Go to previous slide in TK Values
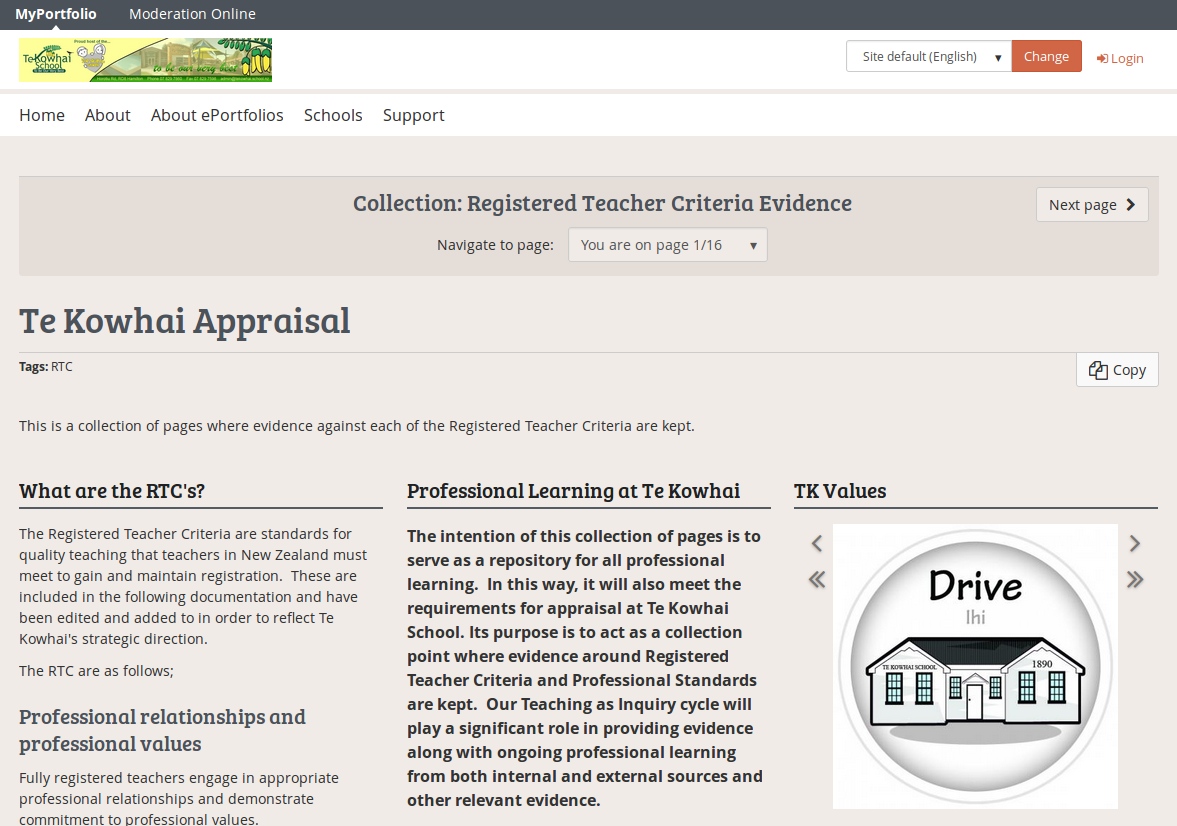Viewport: 1177px width, 826px height. pyautogui.click(x=817, y=544)
